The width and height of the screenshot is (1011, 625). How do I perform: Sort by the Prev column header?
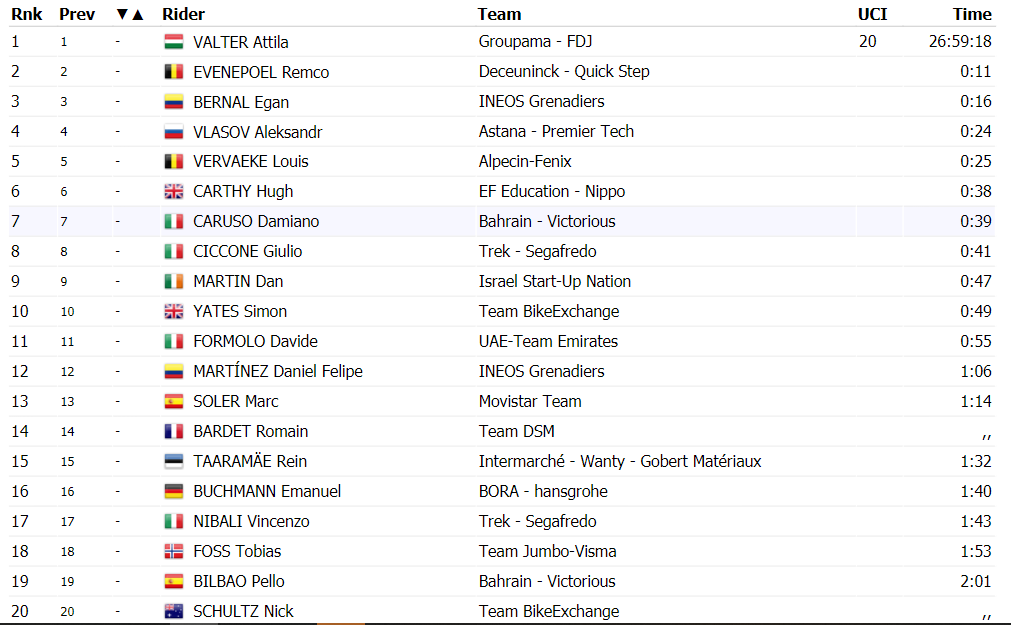[x=77, y=14]
